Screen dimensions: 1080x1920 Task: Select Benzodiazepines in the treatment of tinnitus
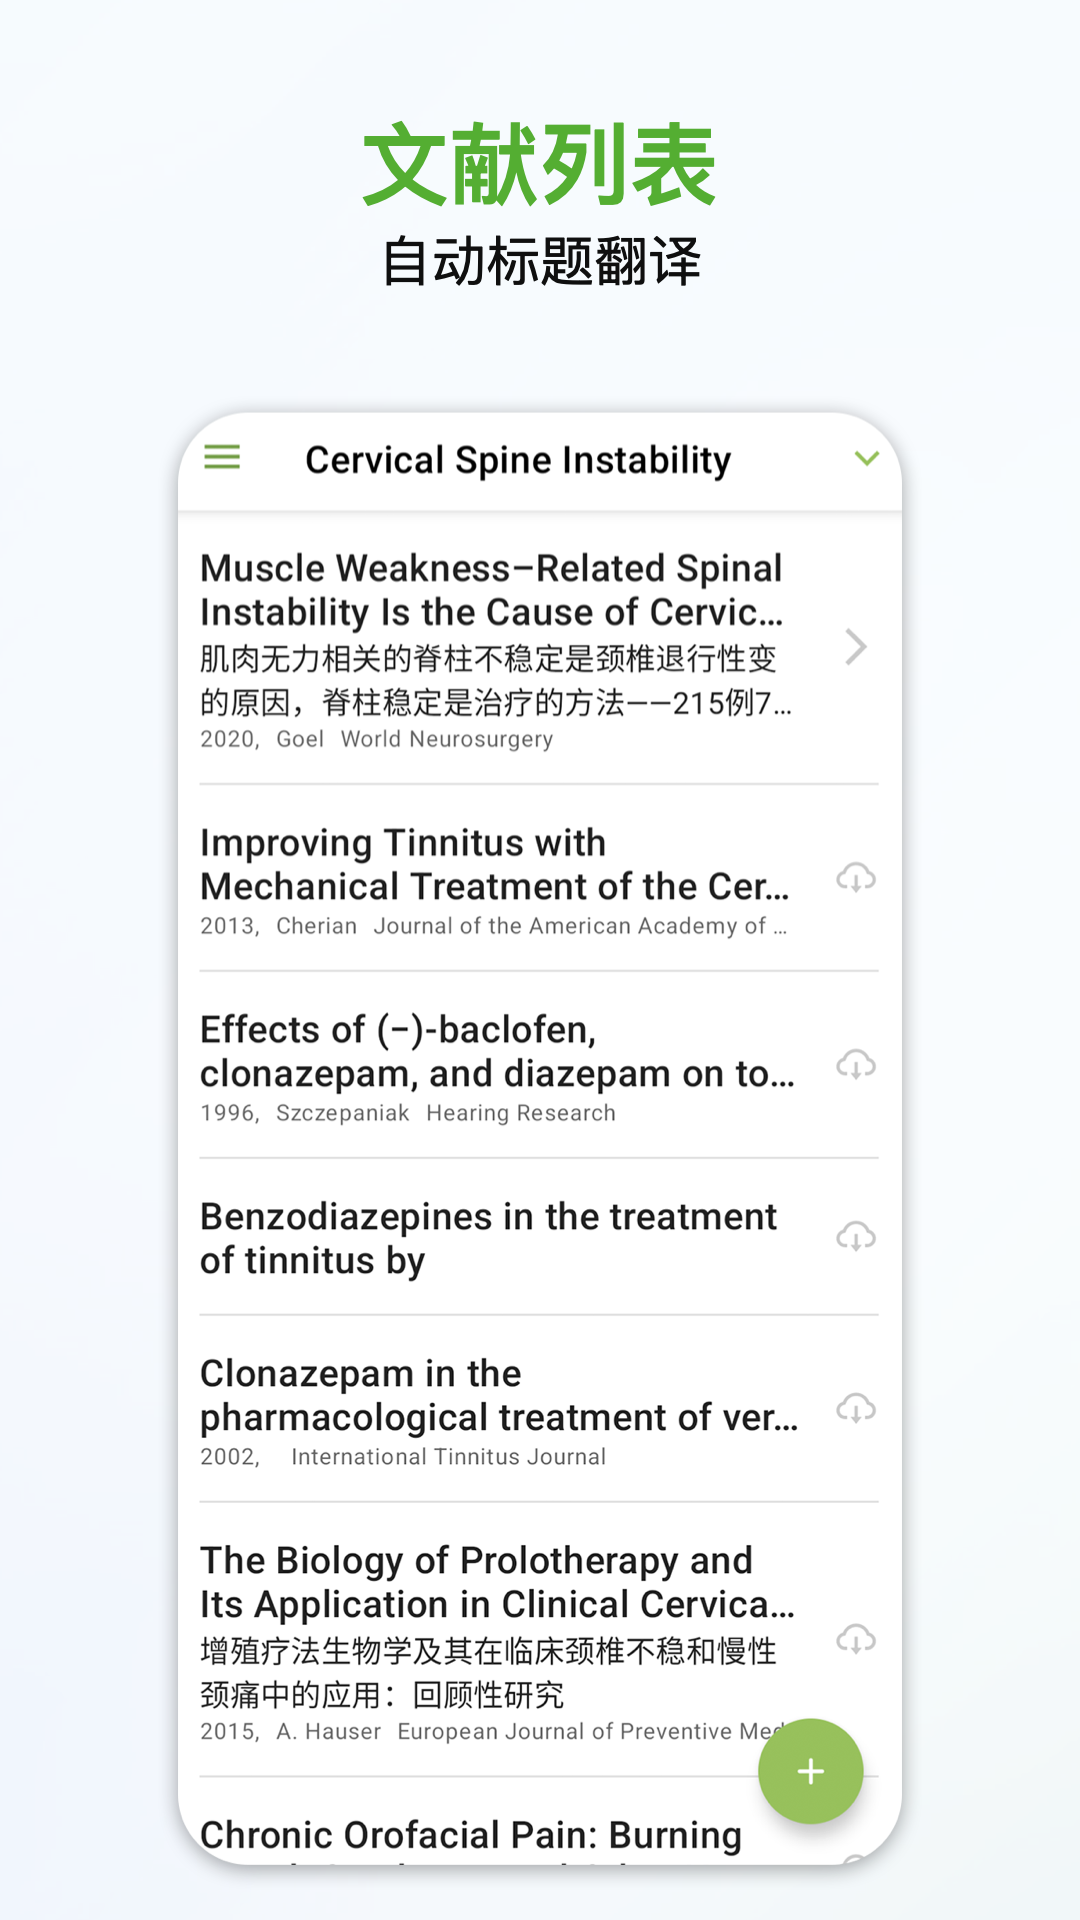[488, 1238]
